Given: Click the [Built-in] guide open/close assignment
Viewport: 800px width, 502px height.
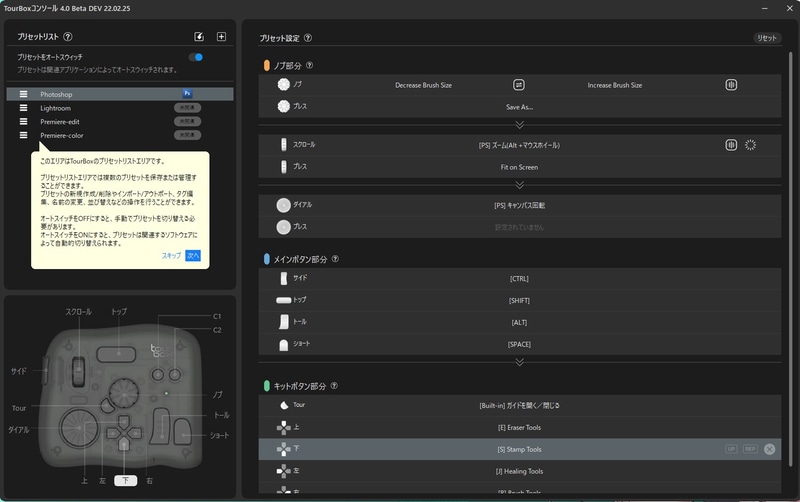Looking at the screenshot, I should pyautogui.click(x=519, y=406).
